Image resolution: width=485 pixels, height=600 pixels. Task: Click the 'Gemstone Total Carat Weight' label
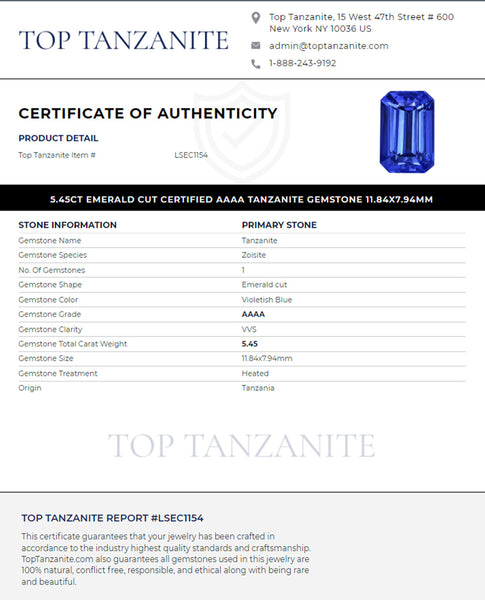tap(73, 344)
